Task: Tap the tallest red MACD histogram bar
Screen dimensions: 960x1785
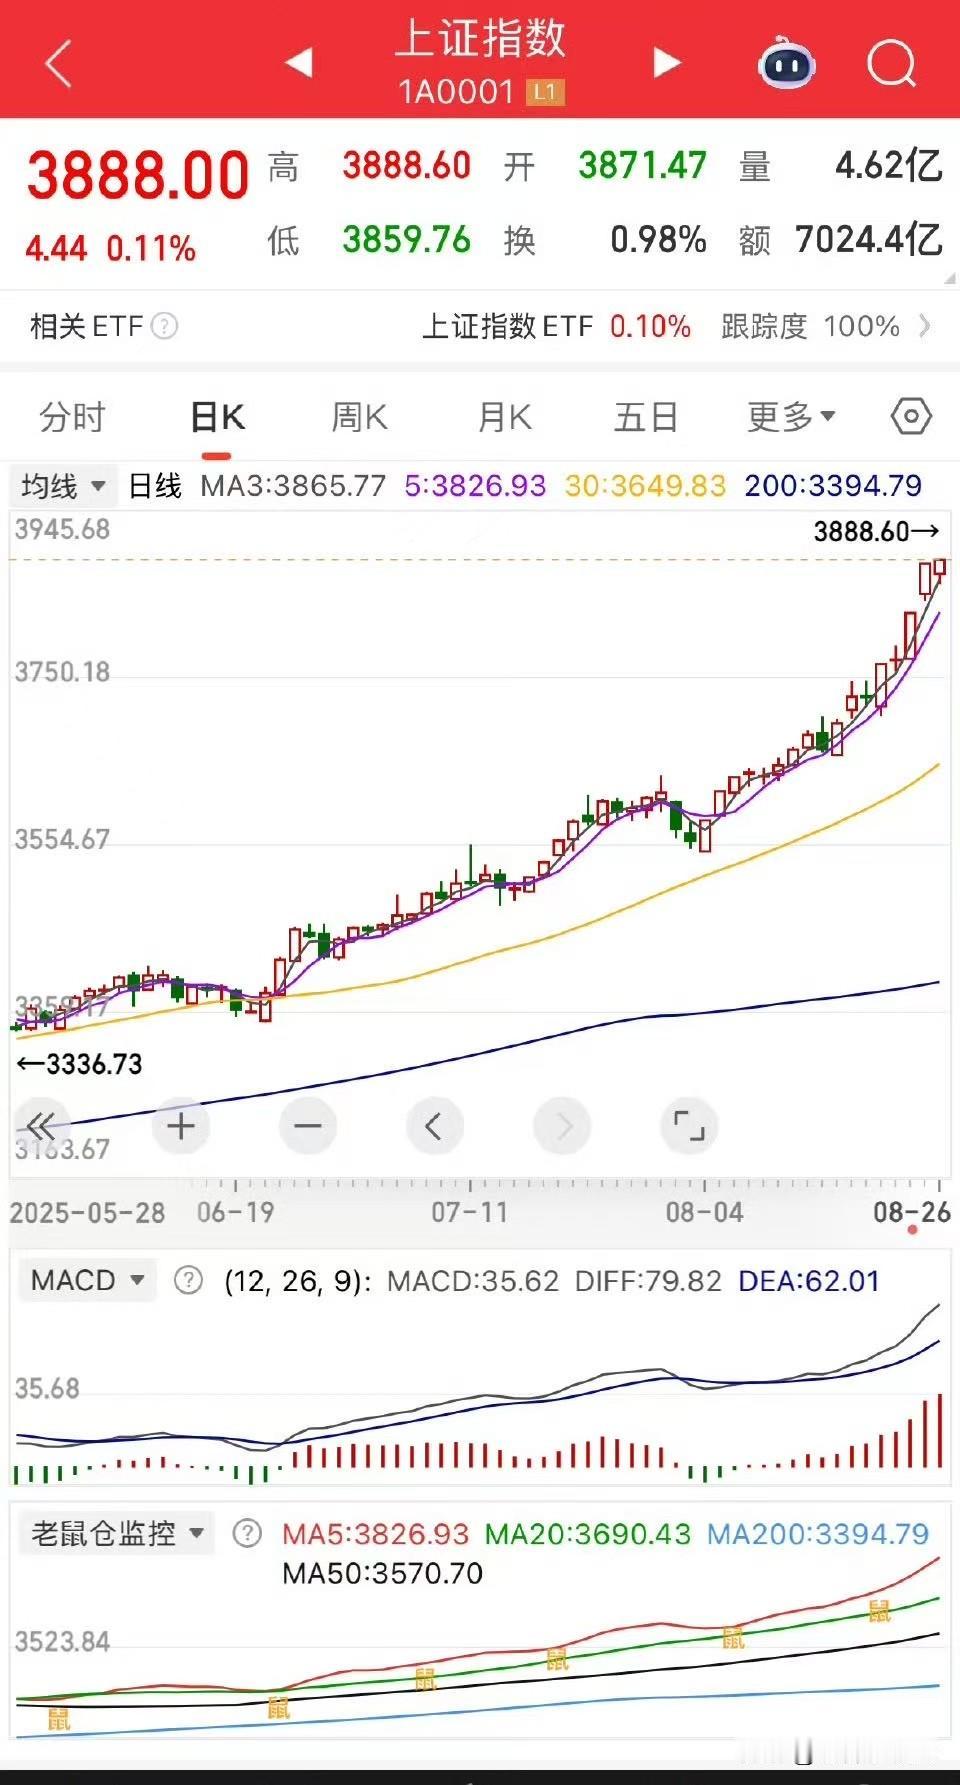Action: point(940,1430)
